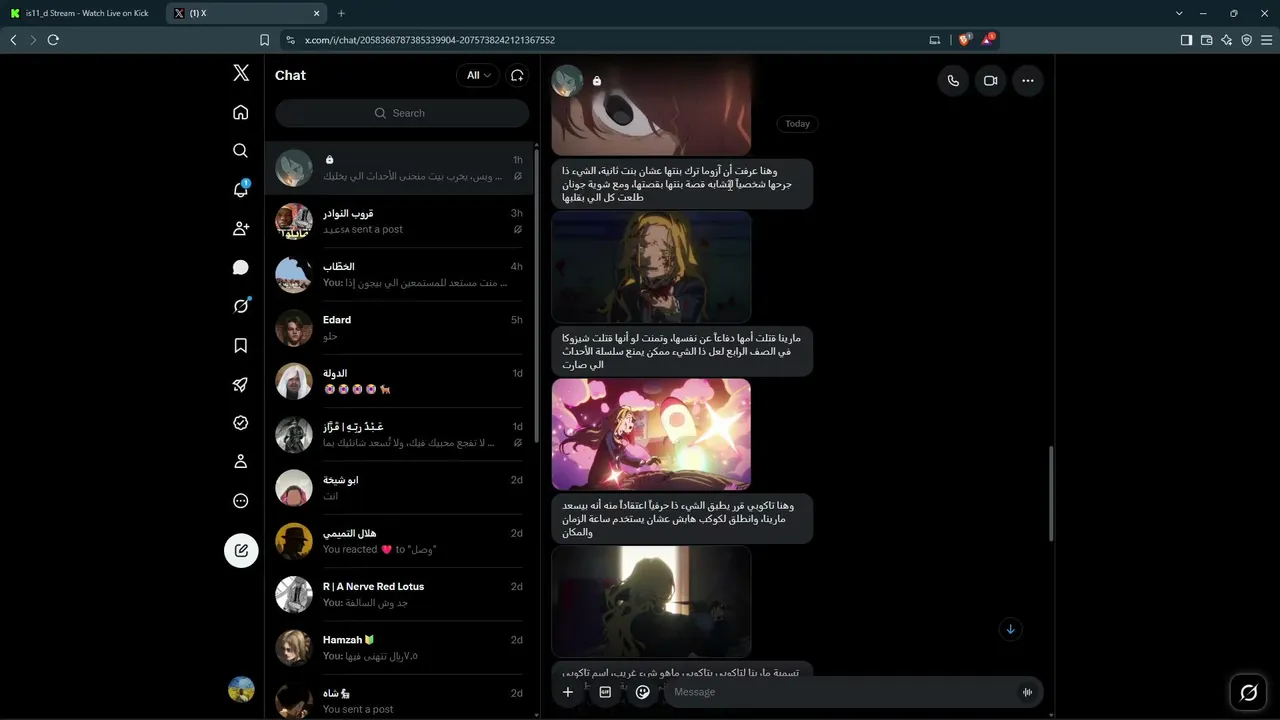Open account avatar at sidebar bottom
The image size is (1280, 720).
241,690
